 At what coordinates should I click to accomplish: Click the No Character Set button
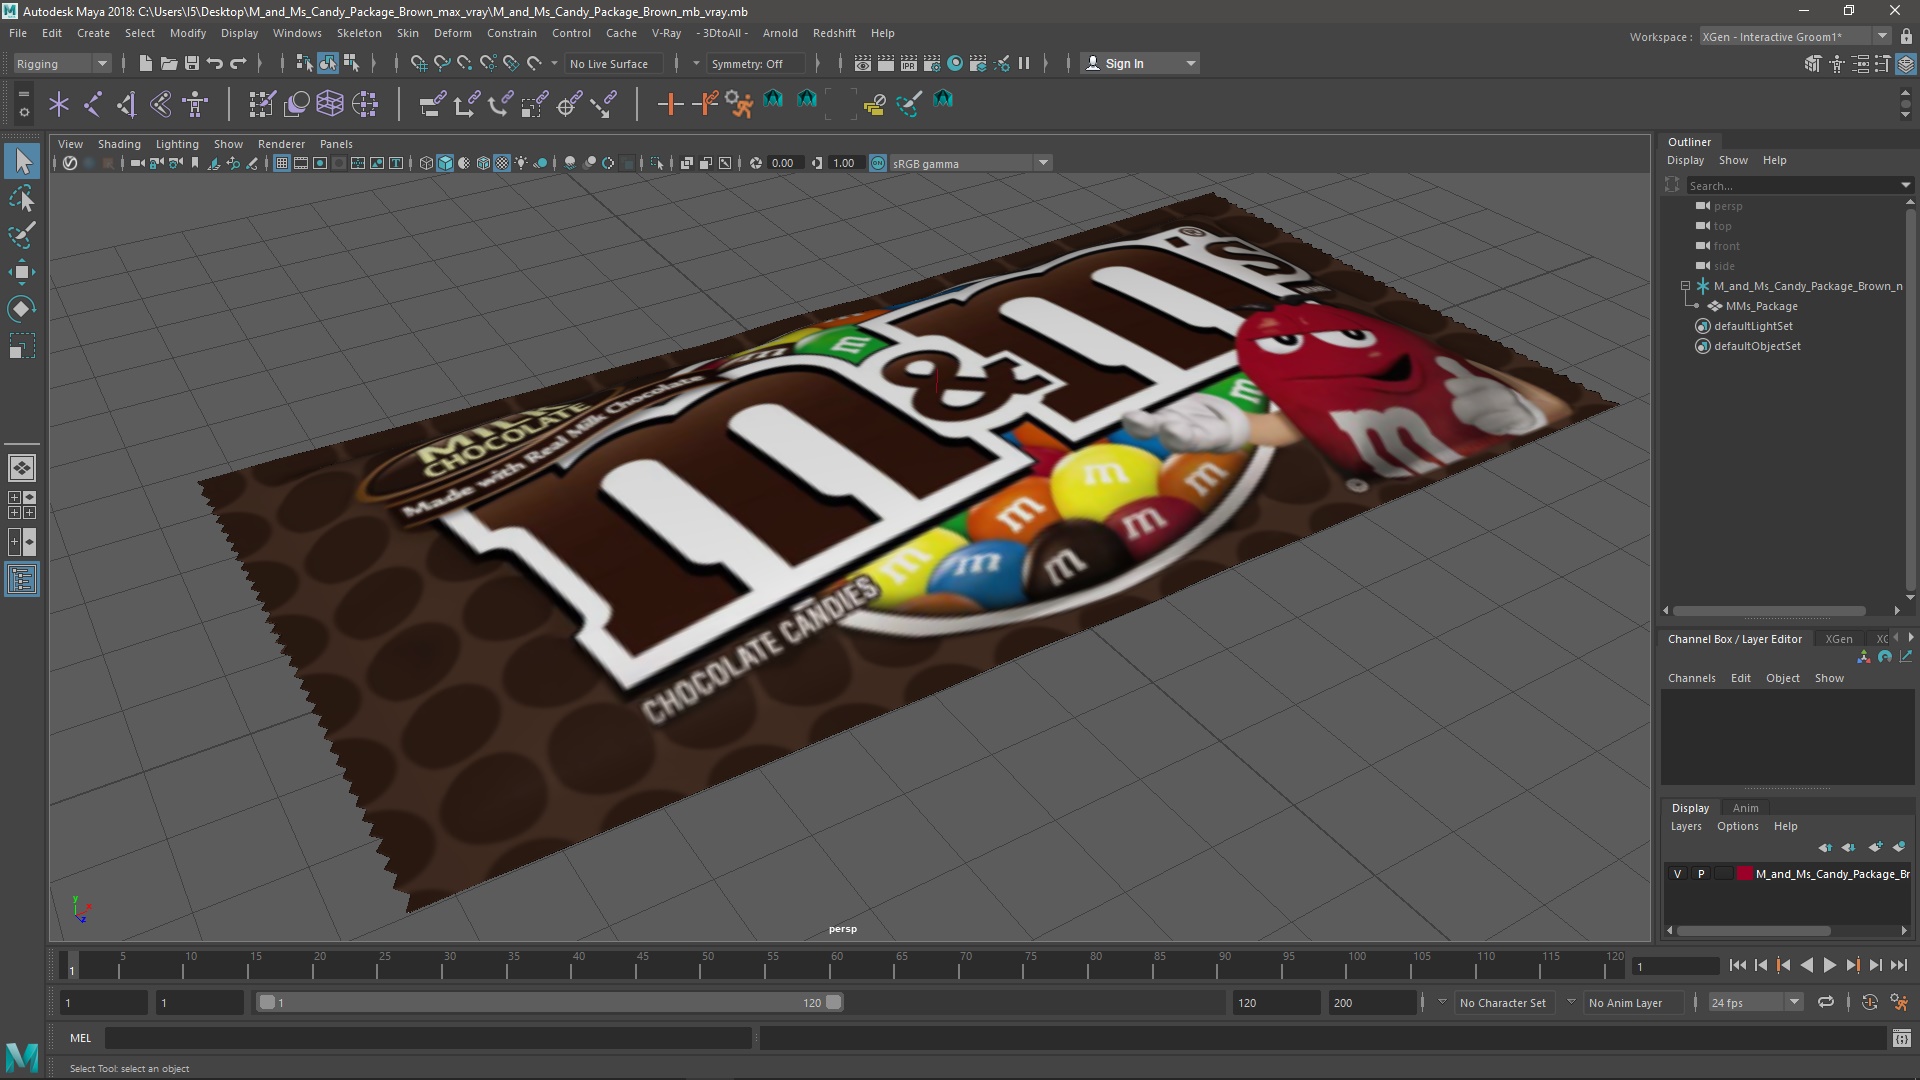[x=1502, y=1002]
